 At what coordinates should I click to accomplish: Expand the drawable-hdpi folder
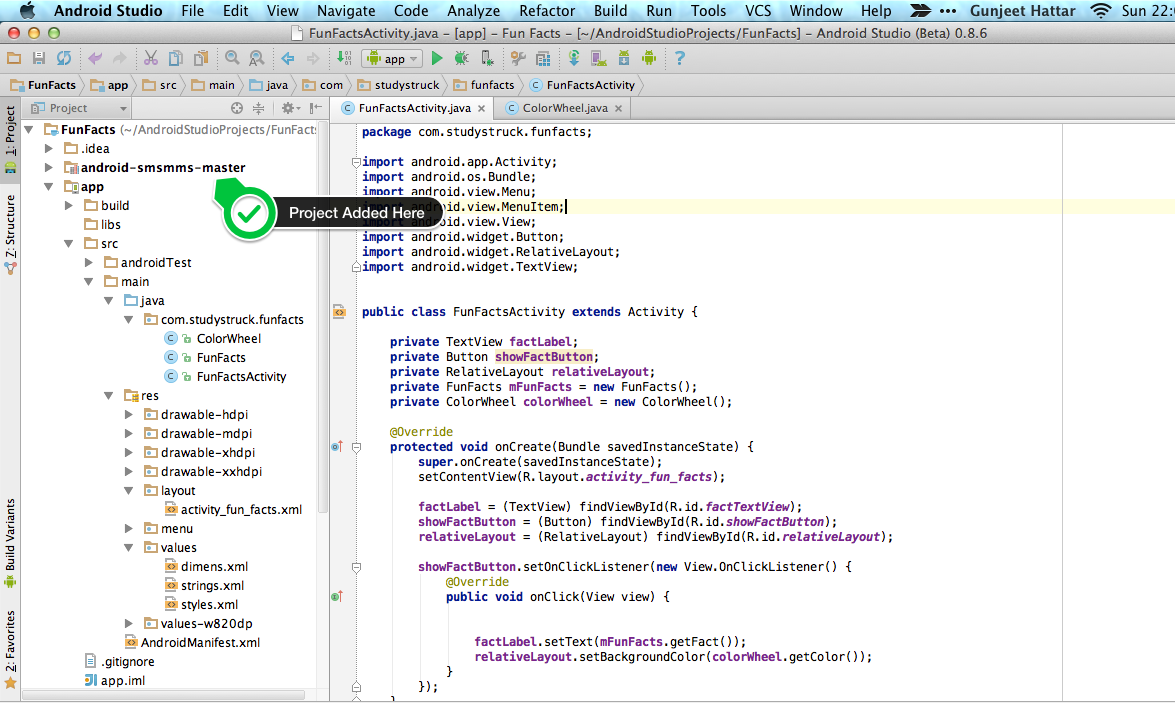click(x=129, y=415)
